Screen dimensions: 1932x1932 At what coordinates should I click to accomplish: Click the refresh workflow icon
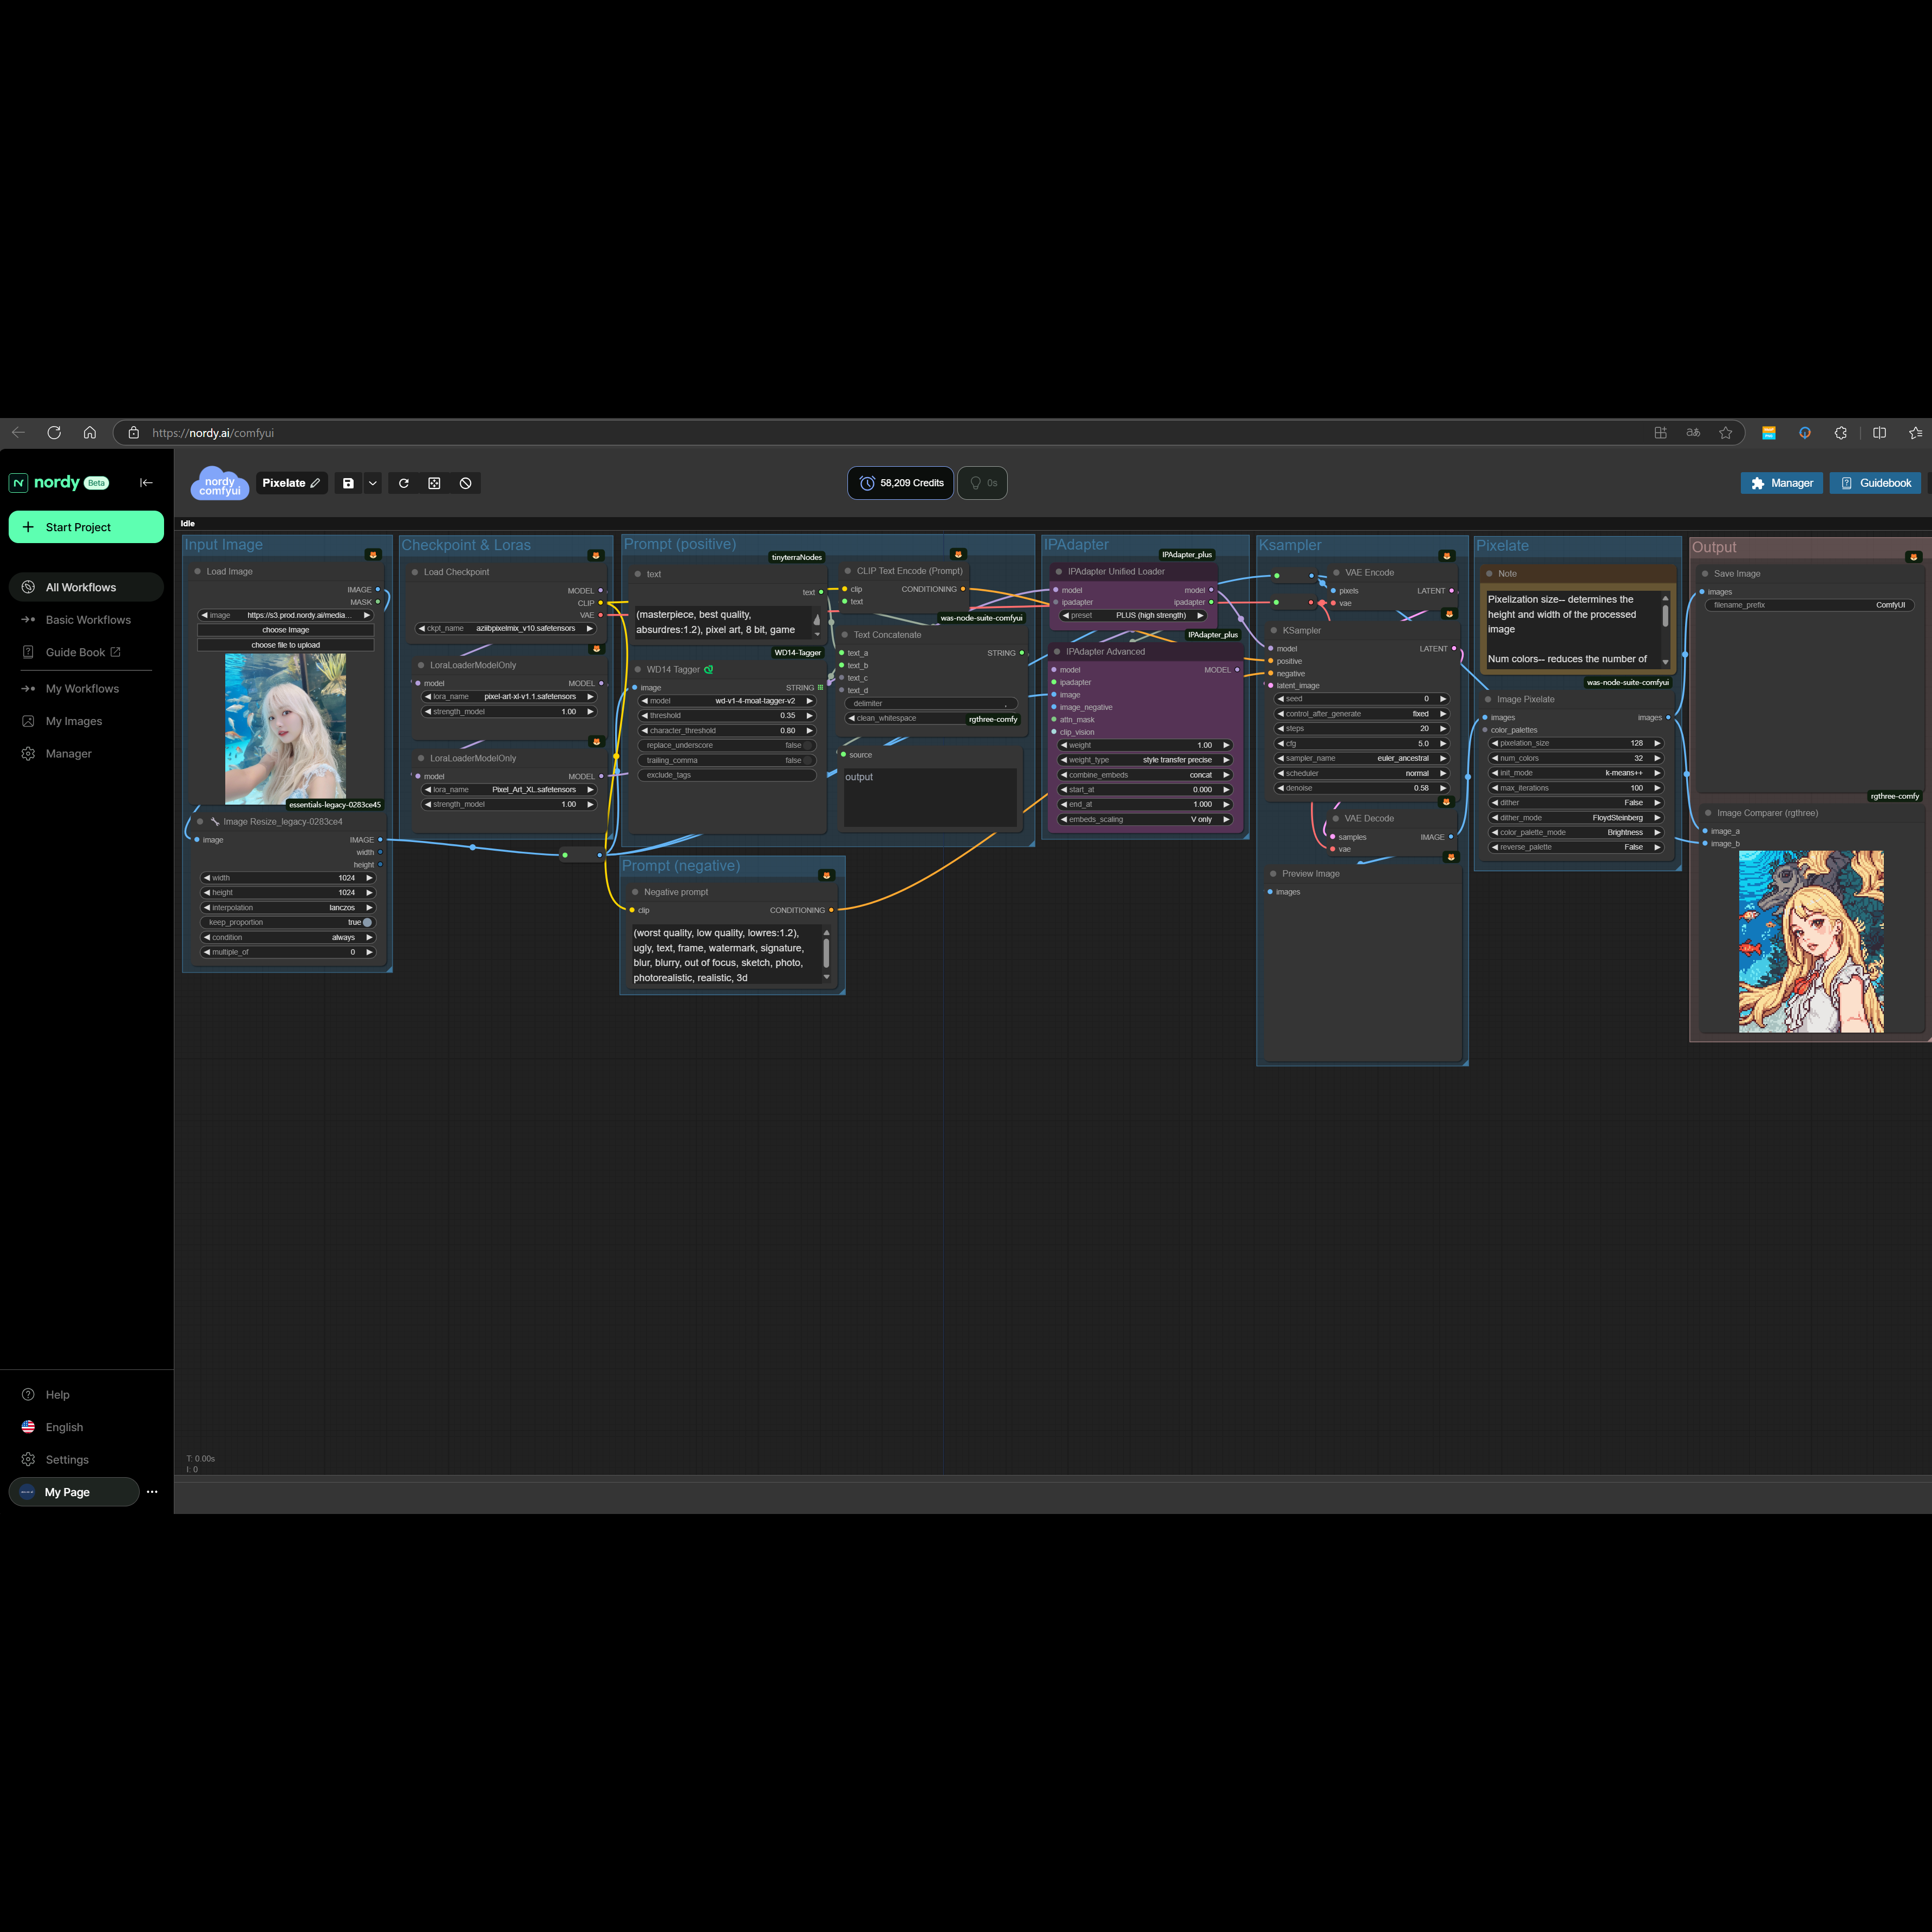click(x=404, y=483)
